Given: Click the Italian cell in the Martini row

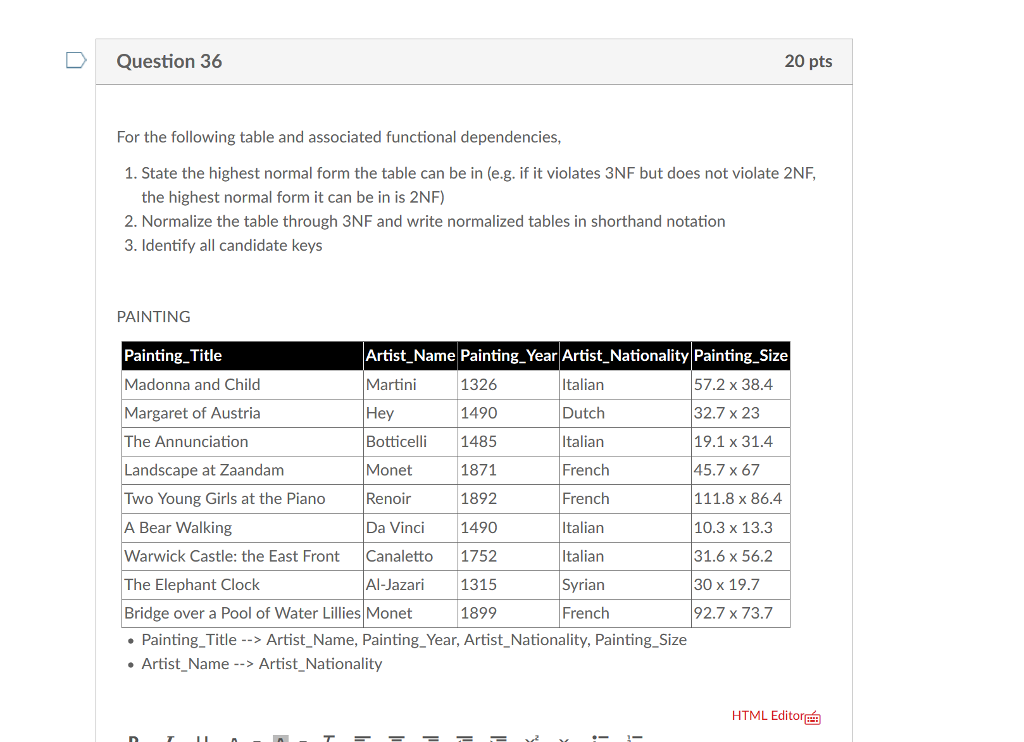Looking at the screenshot, I should [x=625, y=385].
